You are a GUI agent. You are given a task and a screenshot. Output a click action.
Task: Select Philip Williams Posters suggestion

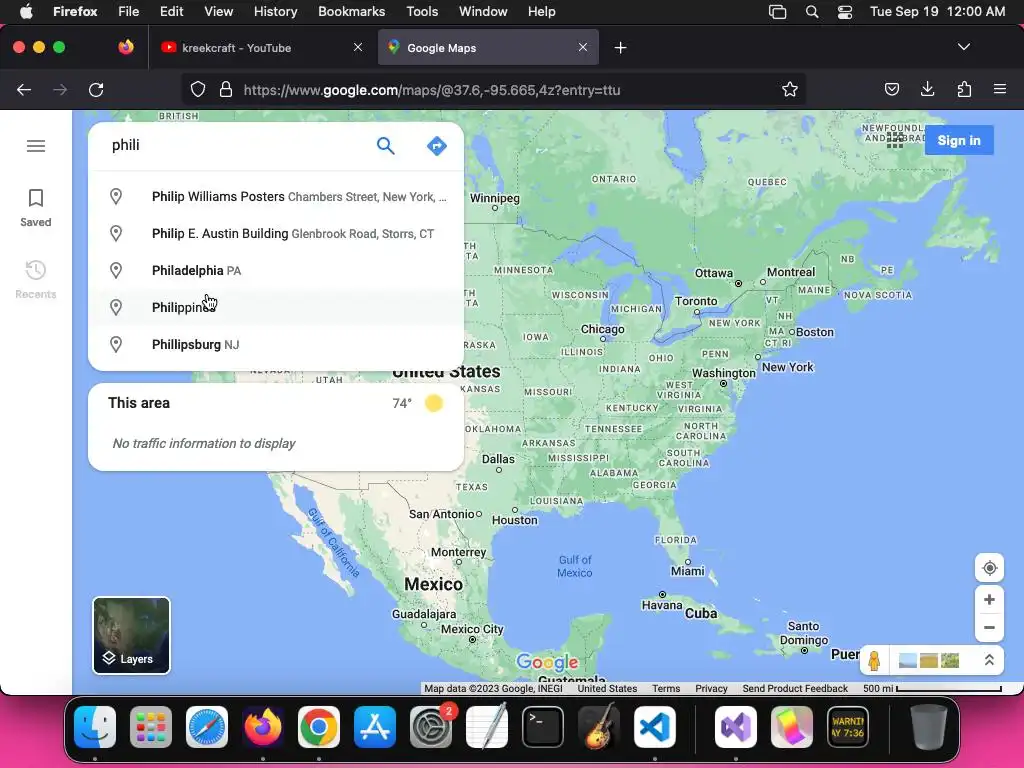pos(276,197)
